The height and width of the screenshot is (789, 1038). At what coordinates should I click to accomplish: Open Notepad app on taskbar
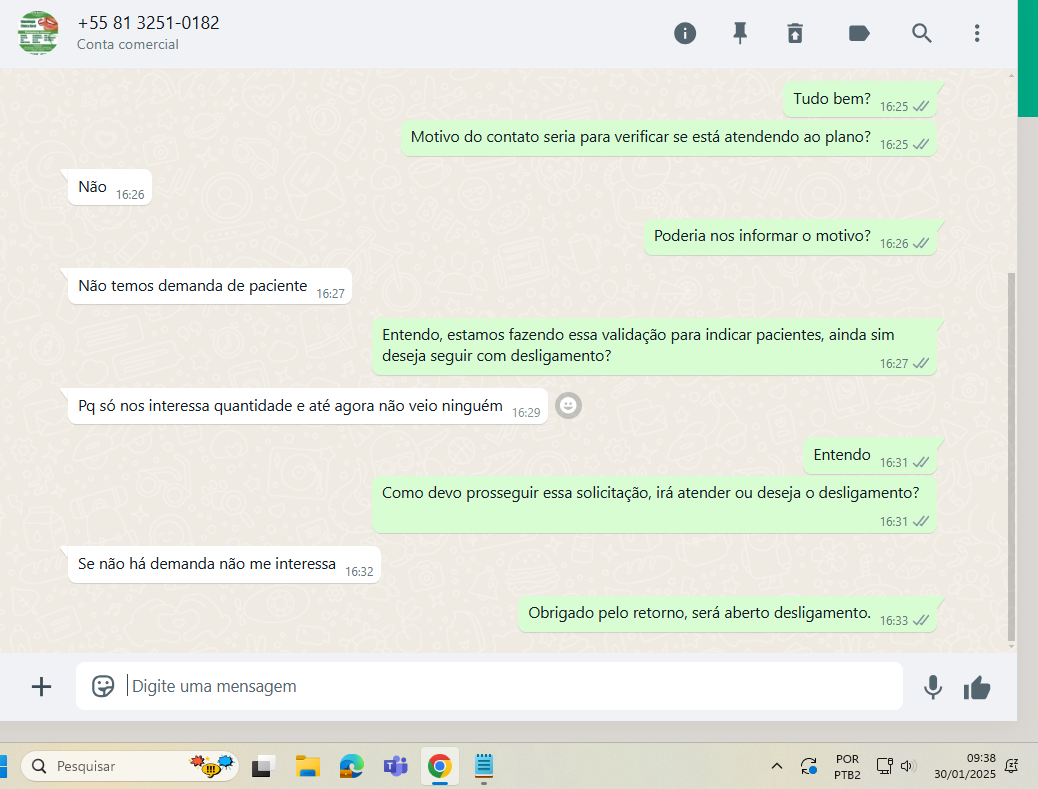pos(484,766)
